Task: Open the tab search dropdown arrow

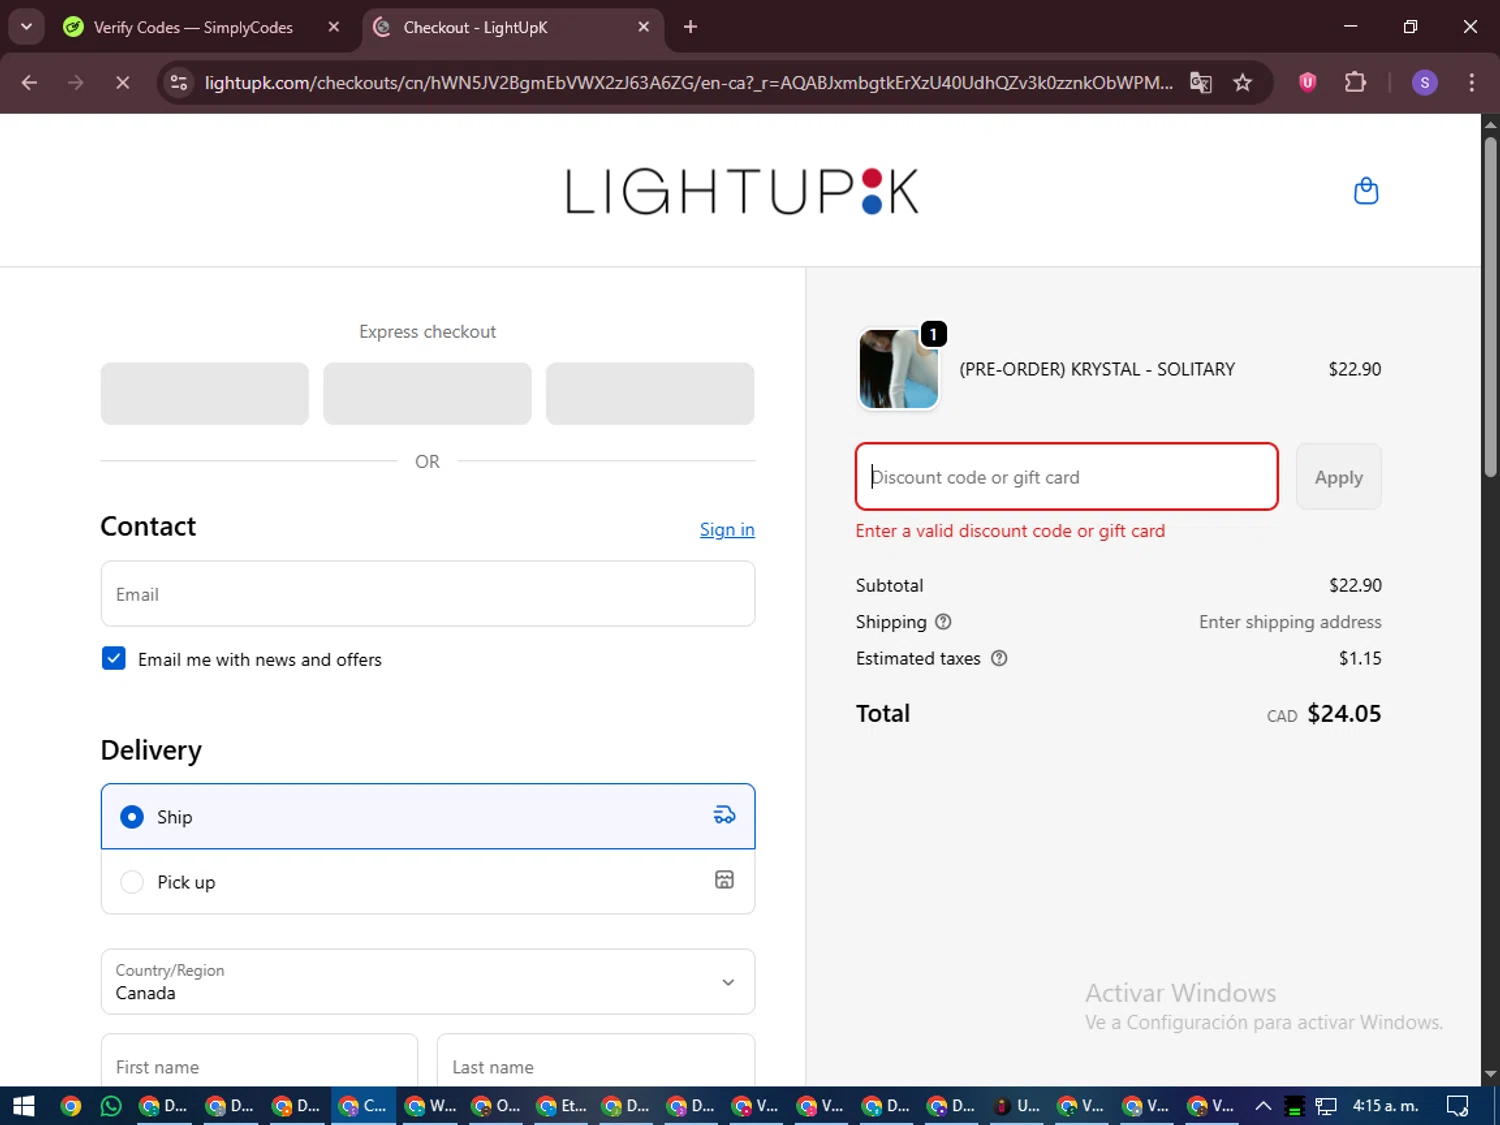Action: (x=27, y=27)
